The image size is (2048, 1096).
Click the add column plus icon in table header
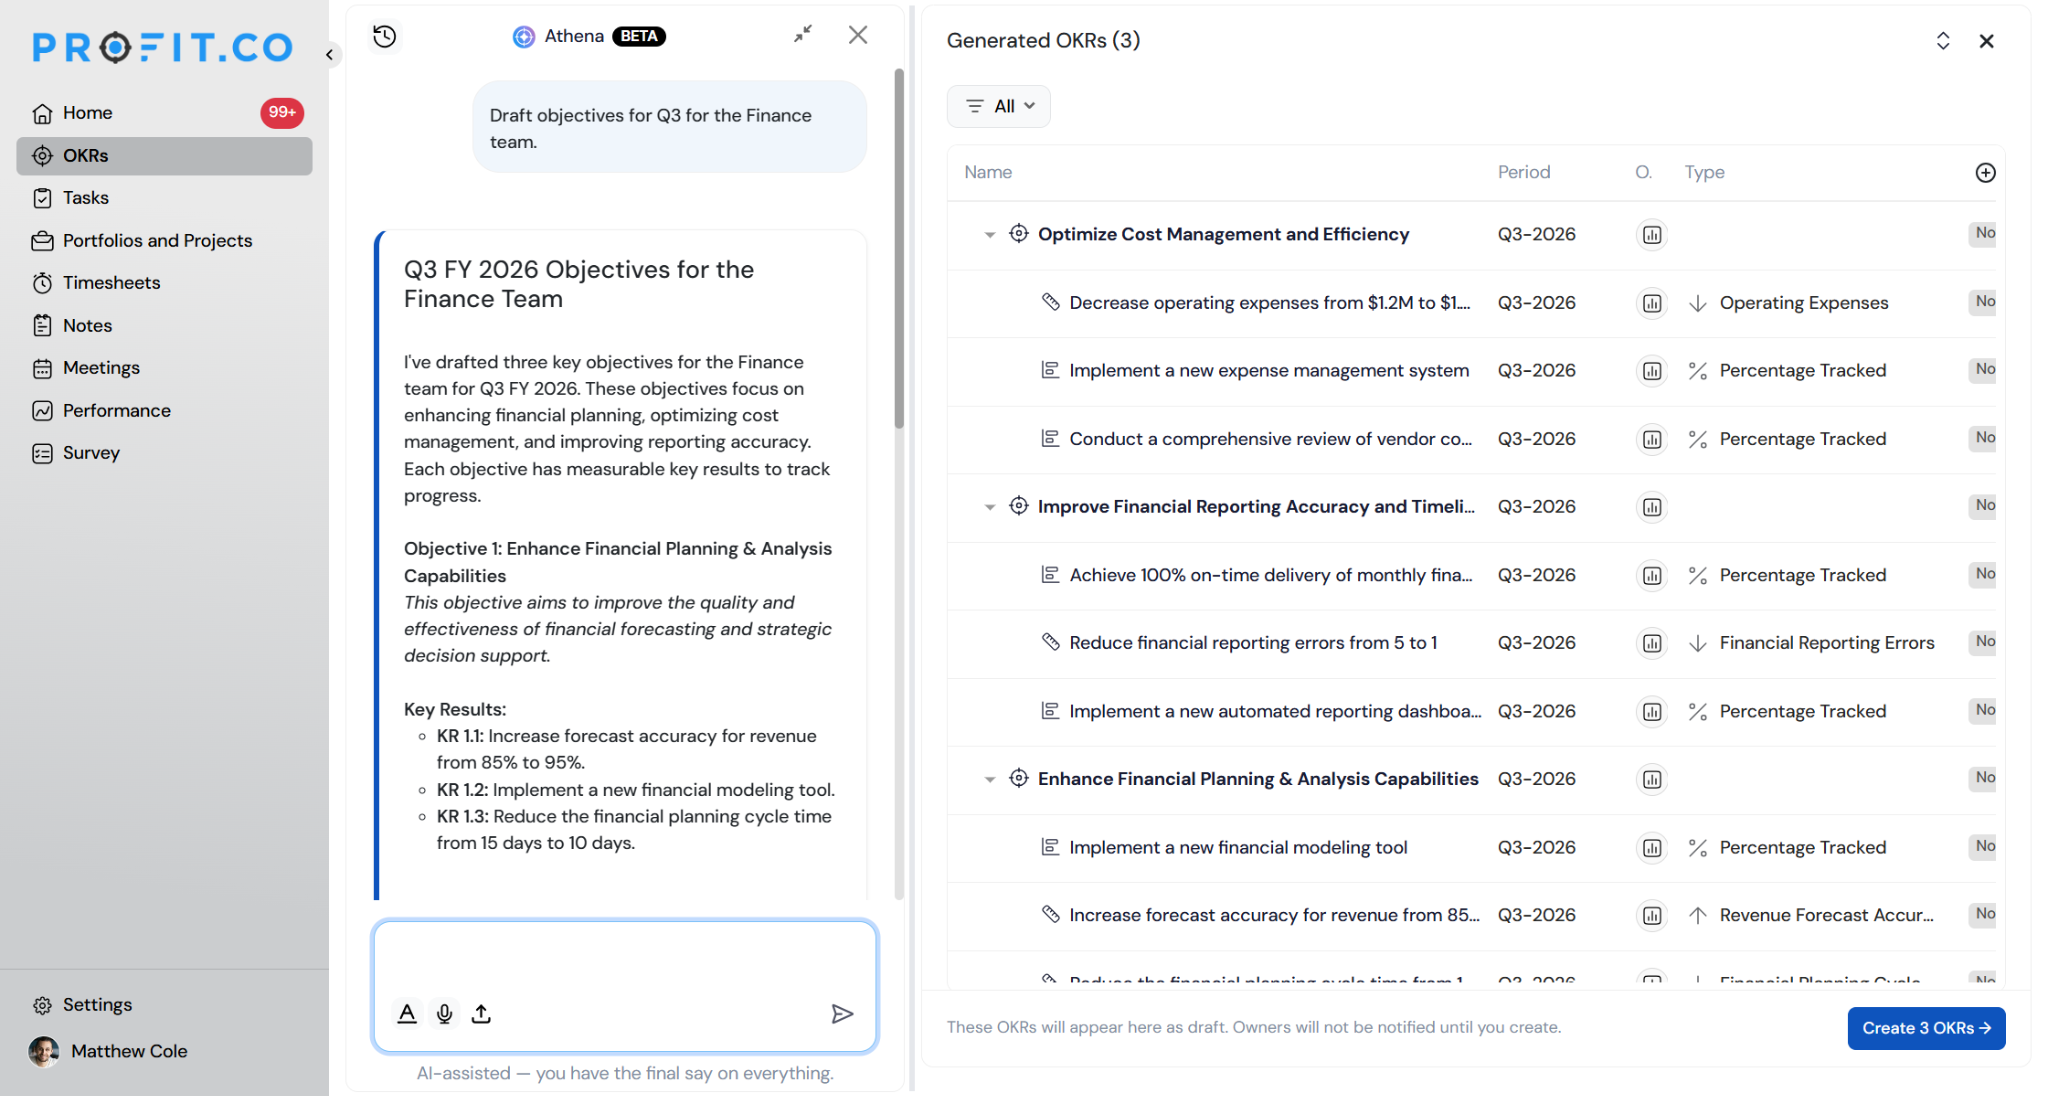point(1986,173)
